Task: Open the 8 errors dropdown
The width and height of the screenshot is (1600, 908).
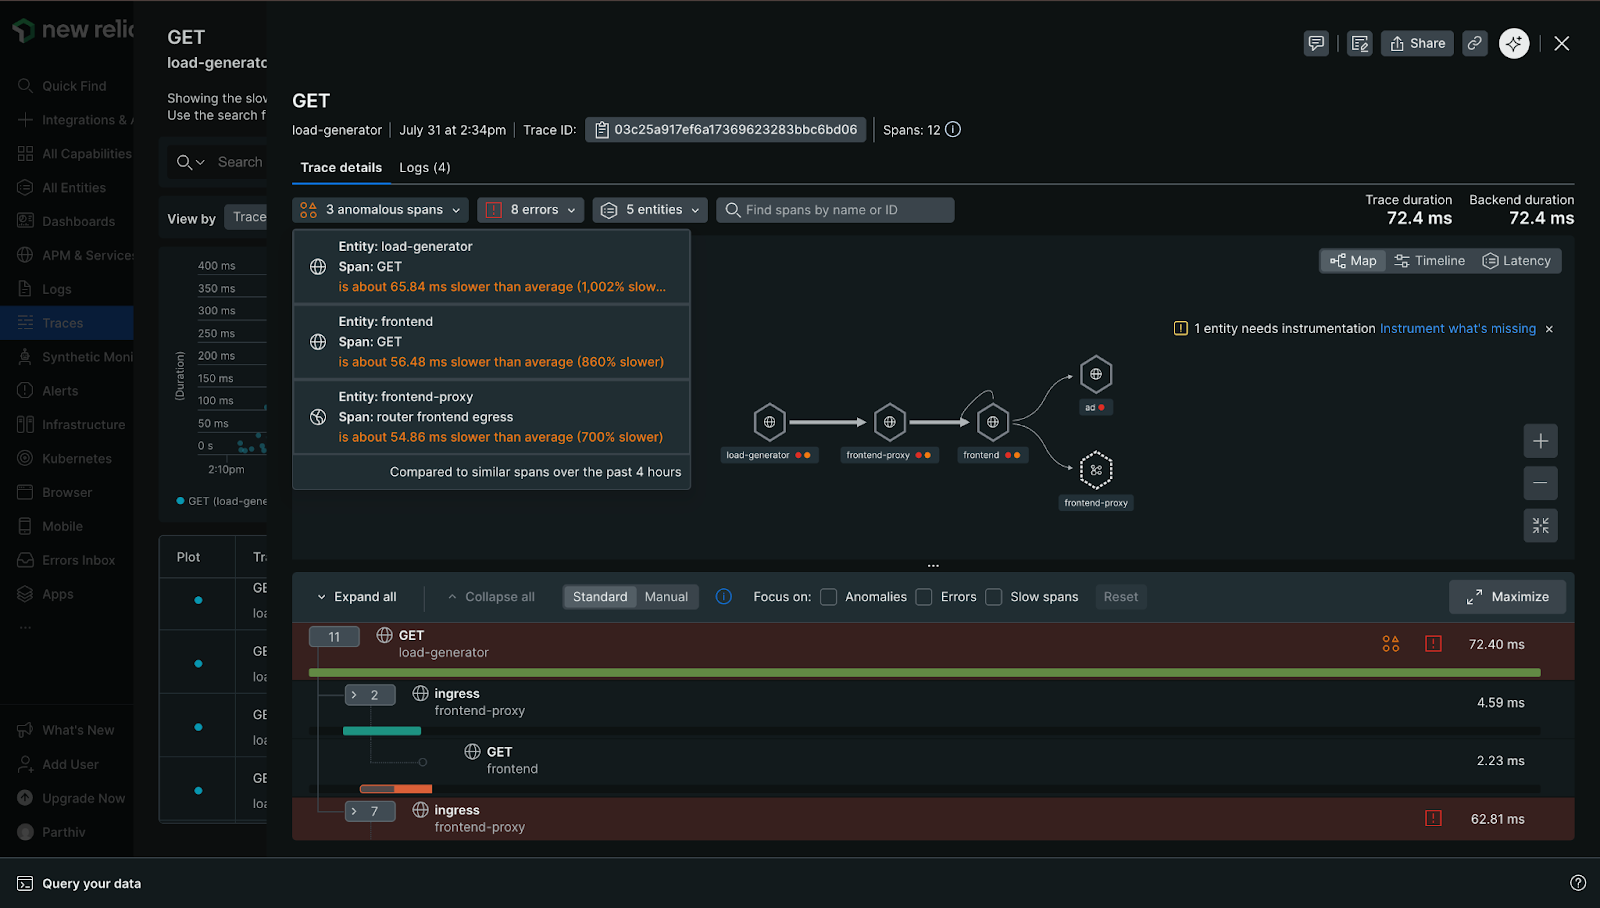Action: click(530, 210)
